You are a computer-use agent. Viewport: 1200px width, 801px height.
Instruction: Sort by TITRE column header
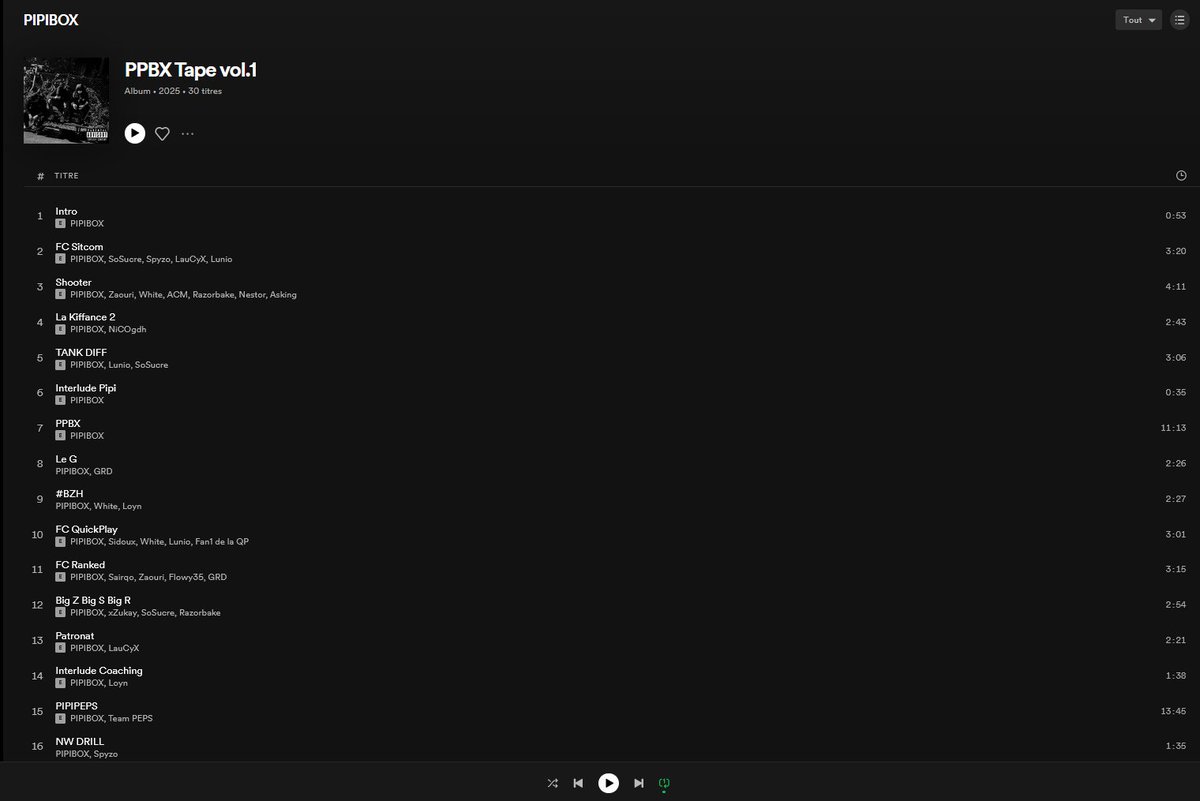(x=67, y=176)
